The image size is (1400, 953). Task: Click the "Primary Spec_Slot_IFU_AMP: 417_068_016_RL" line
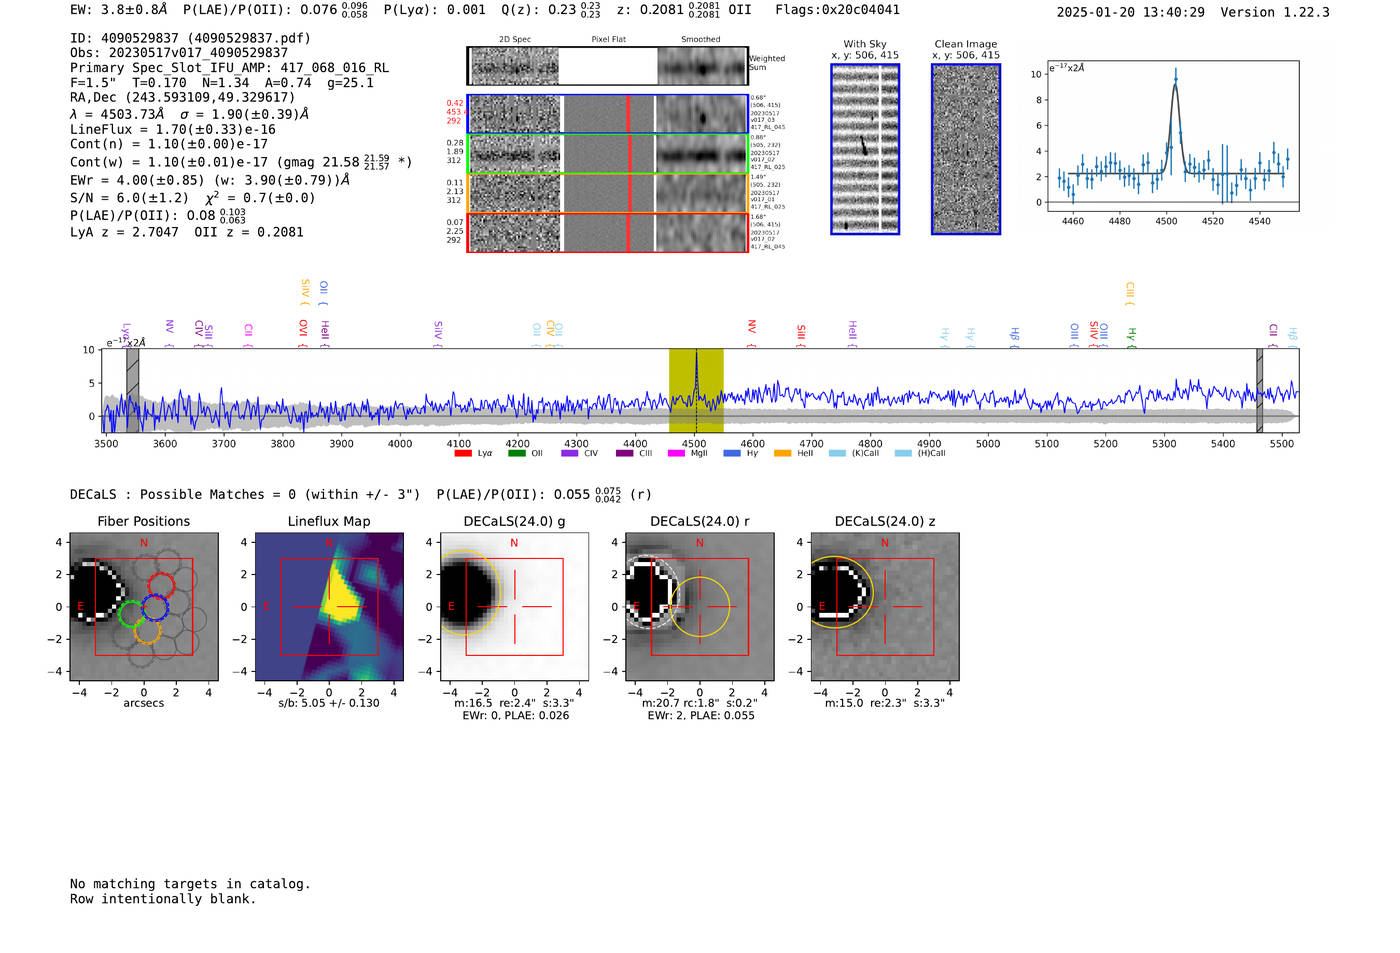pos(230,68)
